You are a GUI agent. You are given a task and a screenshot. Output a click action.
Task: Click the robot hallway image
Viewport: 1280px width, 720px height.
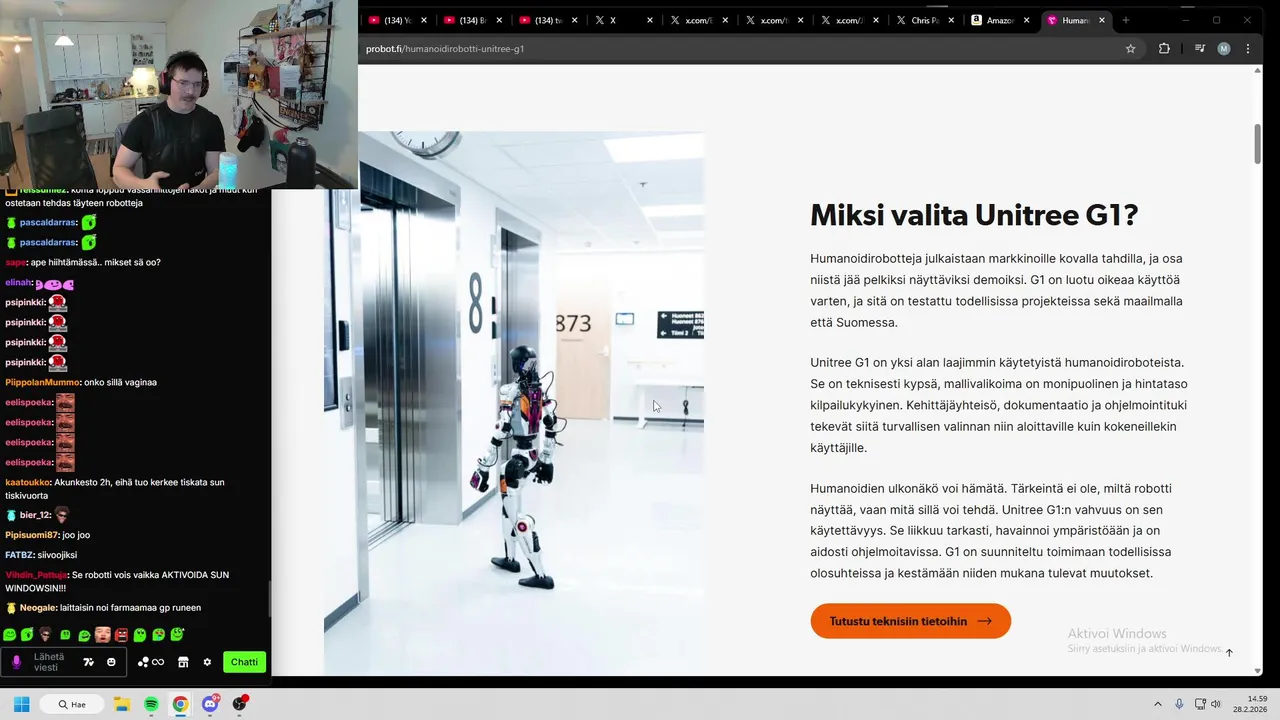click(x=514, y=403)
